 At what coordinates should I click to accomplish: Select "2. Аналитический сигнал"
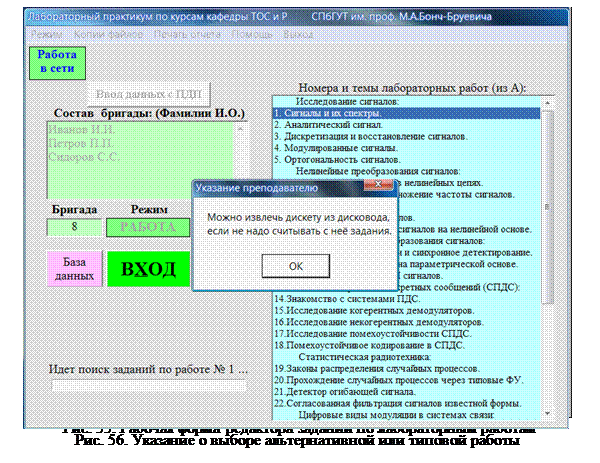(x=406, y=125)
